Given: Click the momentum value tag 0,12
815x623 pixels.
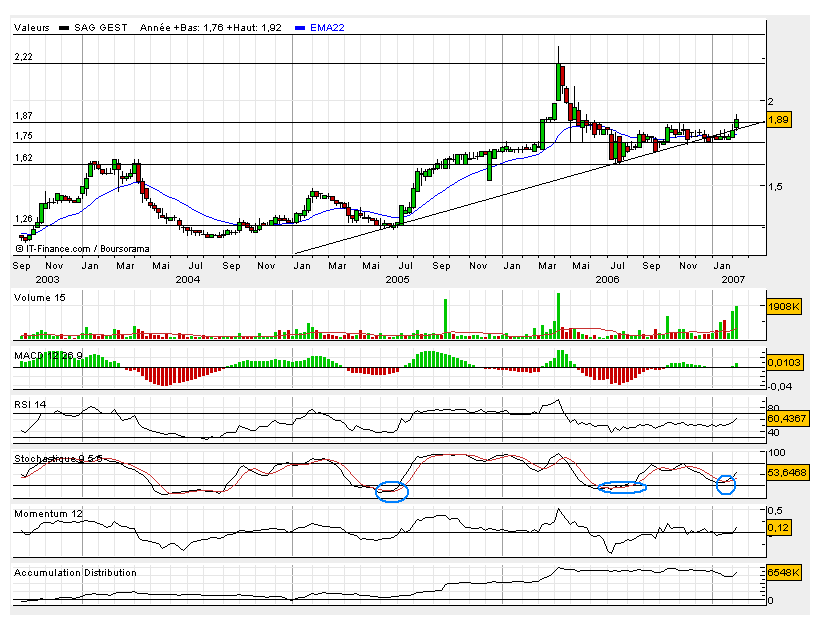Looking at the screenshot, I should click(779, 528).
